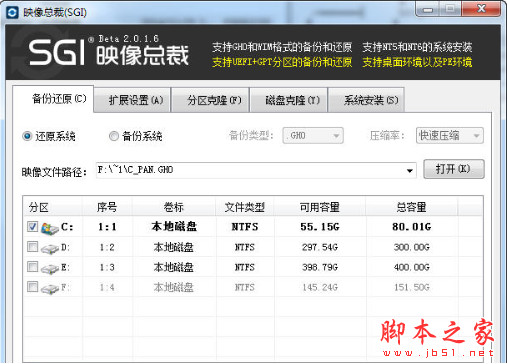Uncheck the C: partition checkbox
The height and width of the screenshot is (364, 507).
(x=32, y=227)
